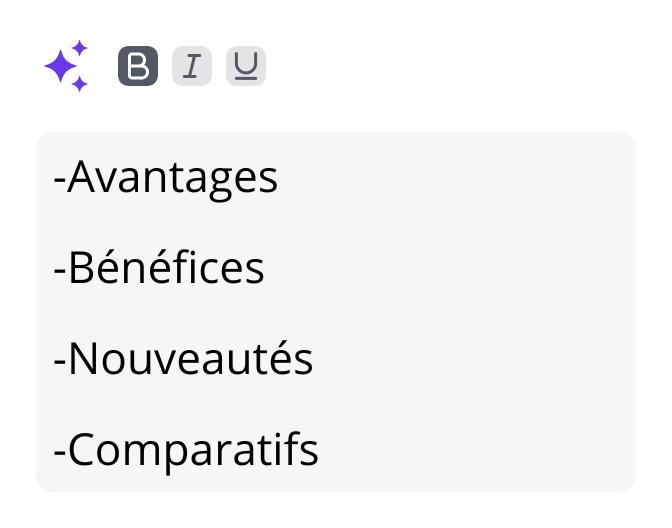Click the purple AI sparkle icon
This screenshot has width=672, height=528.
point(66,67)
